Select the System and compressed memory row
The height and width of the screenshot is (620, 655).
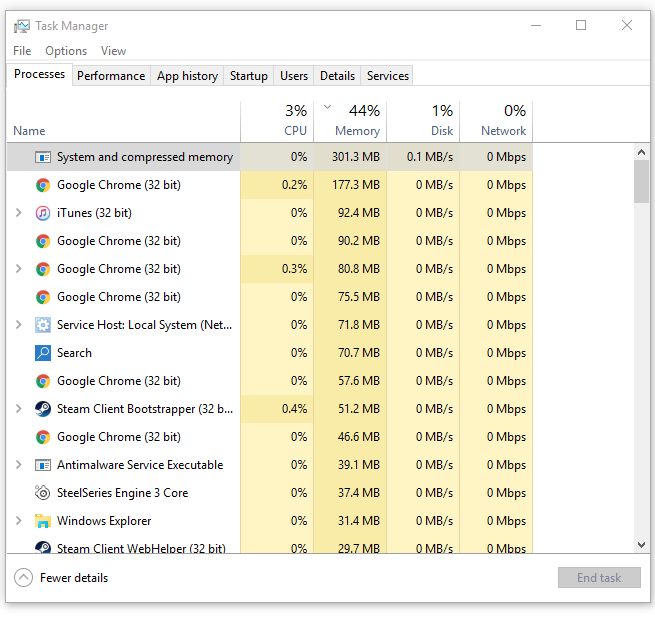pos(270,157)
